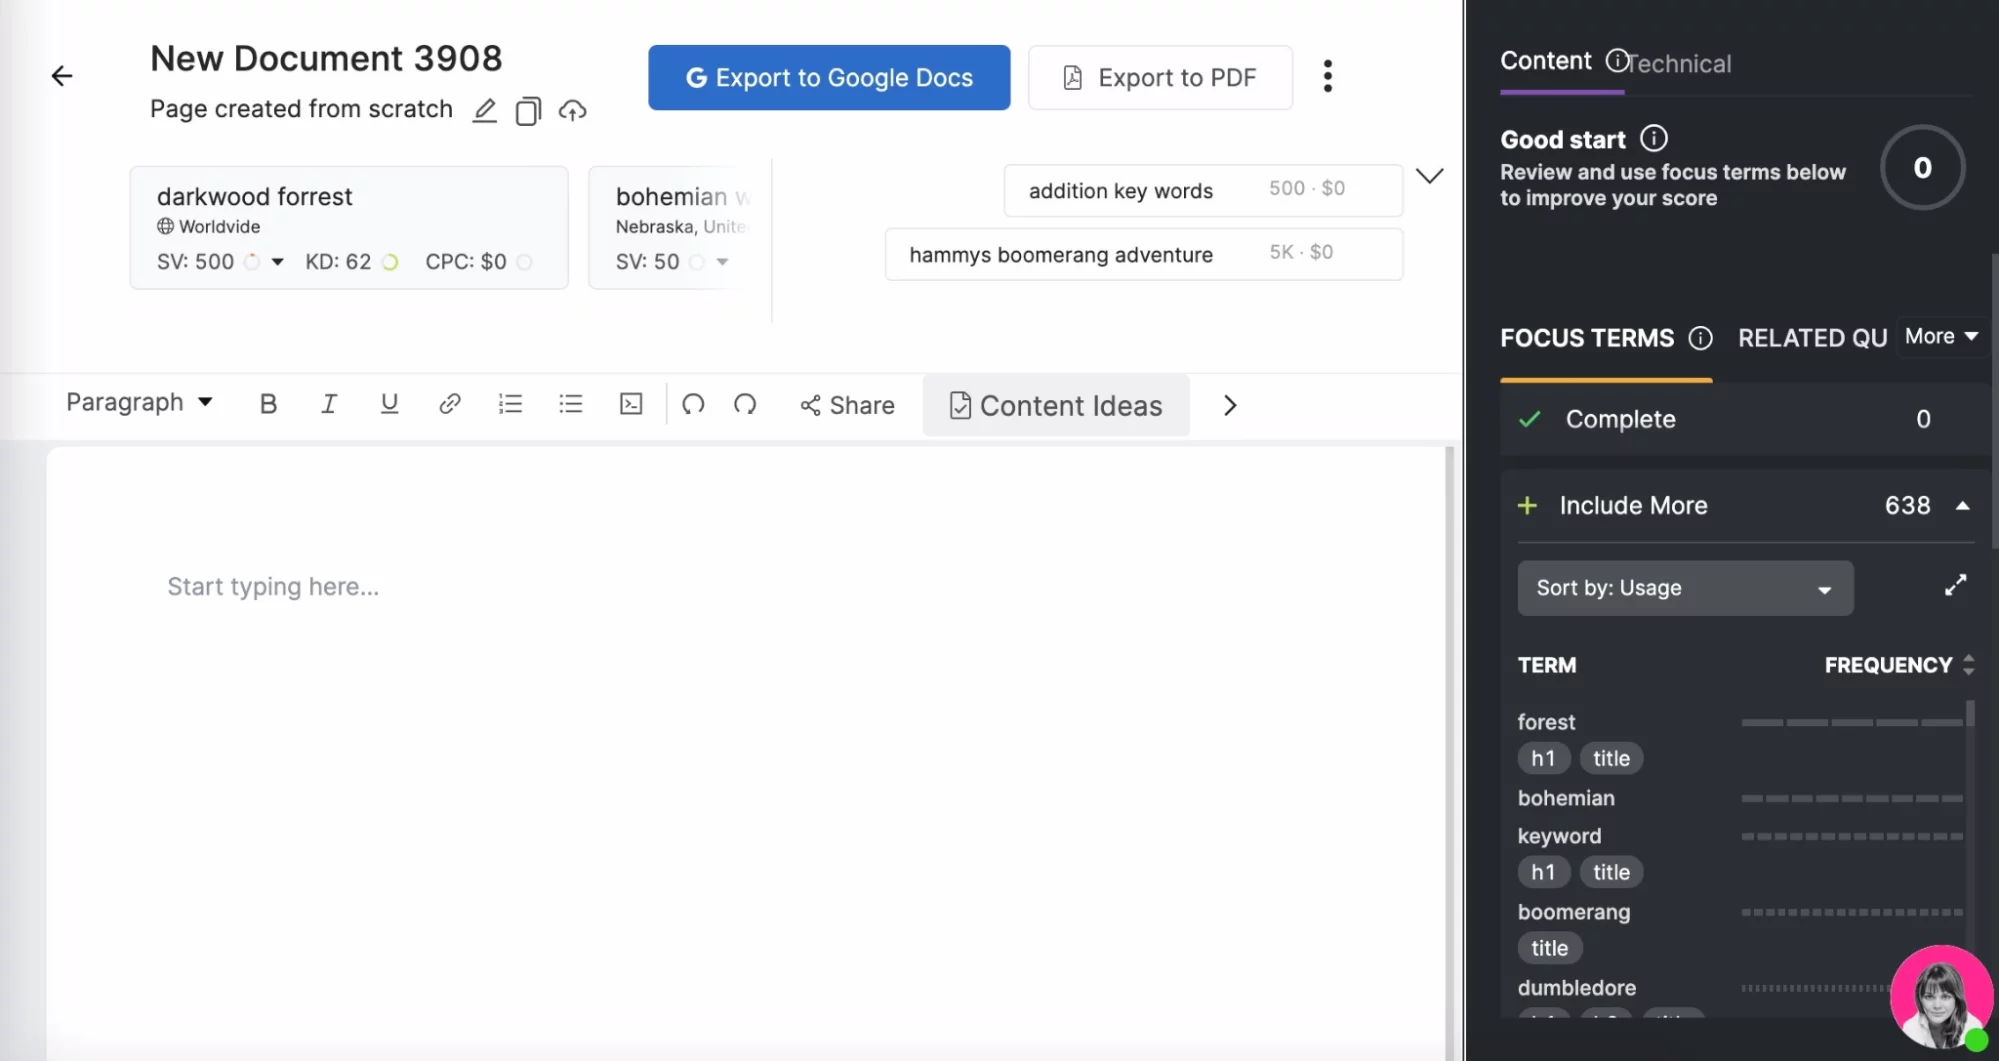The height and width of the screenshot is (1061, 1999).
Task: Insert numbered list
Action: 510,404
